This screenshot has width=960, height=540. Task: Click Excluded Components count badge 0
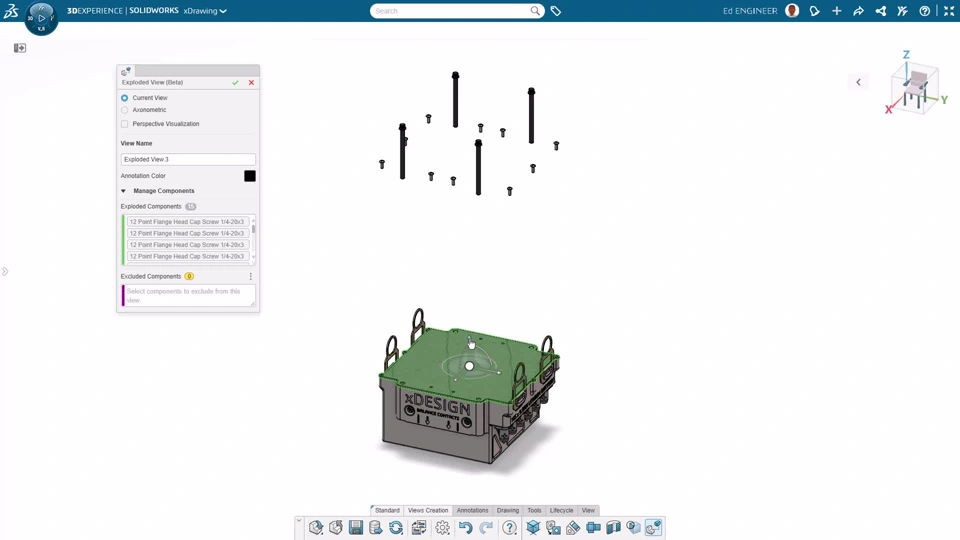tap(189, 277)
